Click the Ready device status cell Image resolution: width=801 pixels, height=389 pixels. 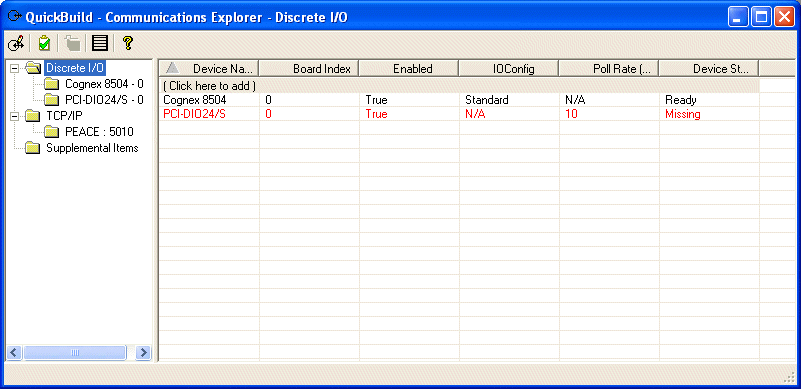[x=710, y=100]
